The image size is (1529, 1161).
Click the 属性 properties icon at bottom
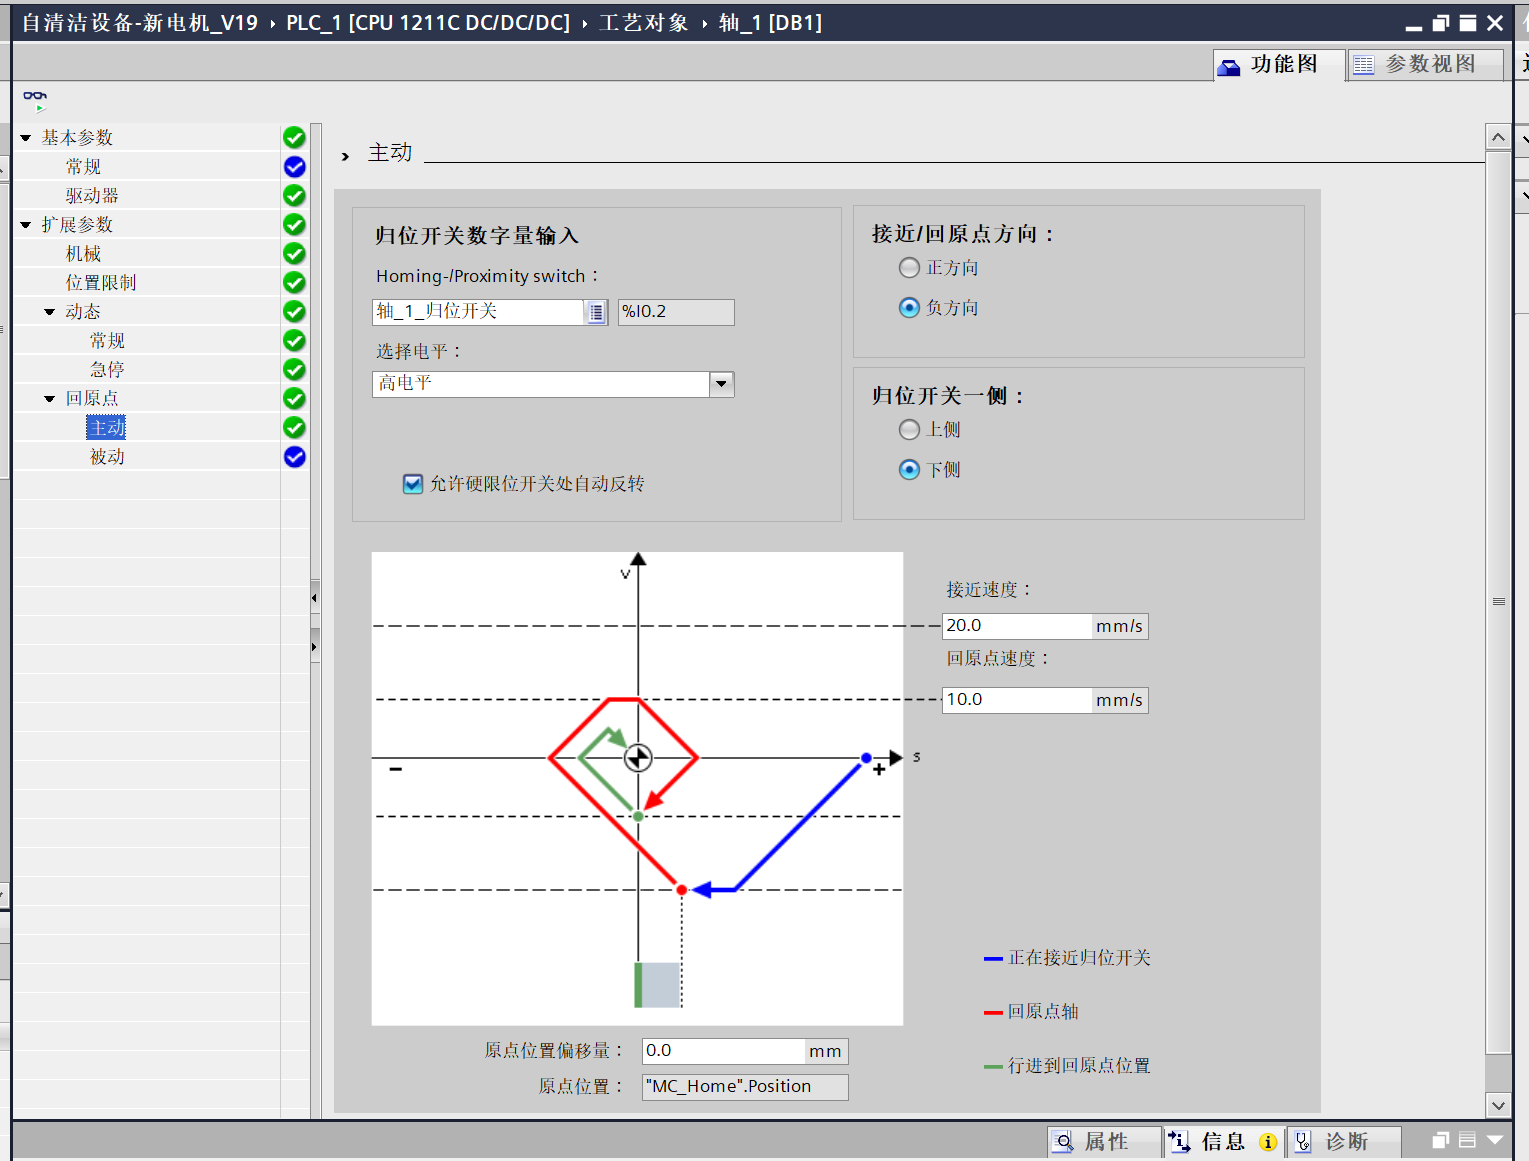click(x=1065, y=1141)
